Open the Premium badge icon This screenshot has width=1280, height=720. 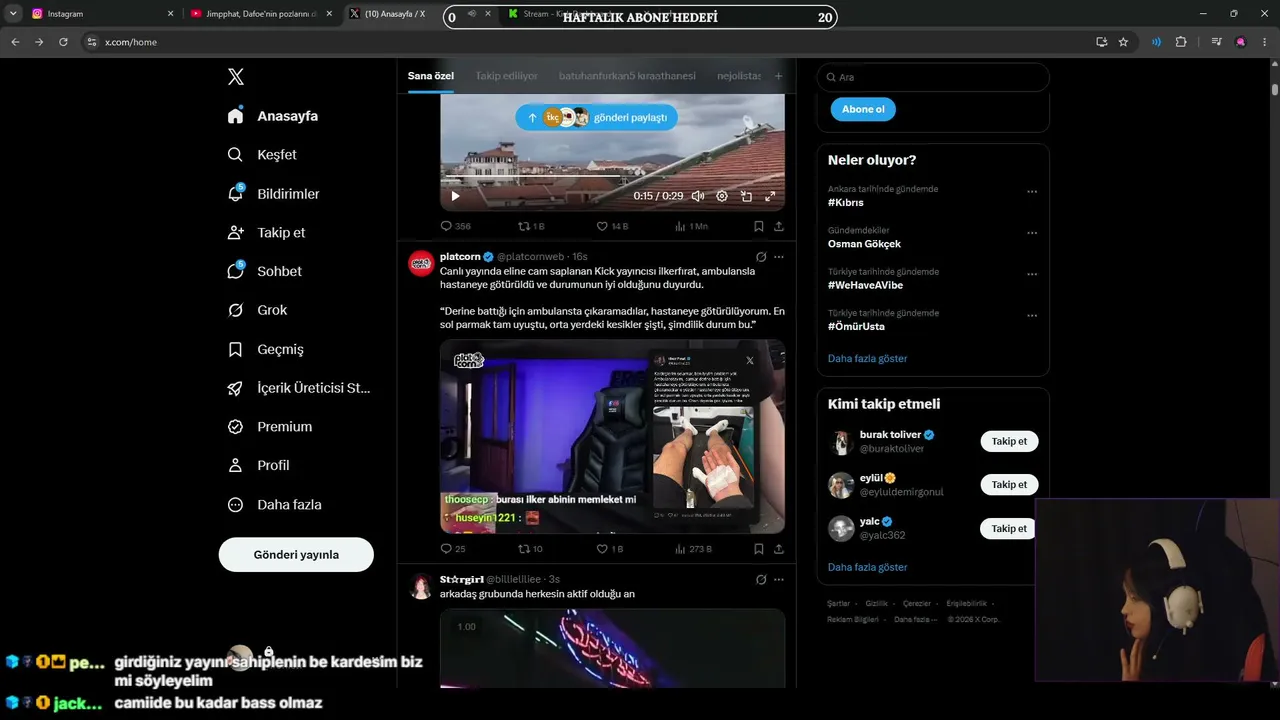tap(235, 427)
